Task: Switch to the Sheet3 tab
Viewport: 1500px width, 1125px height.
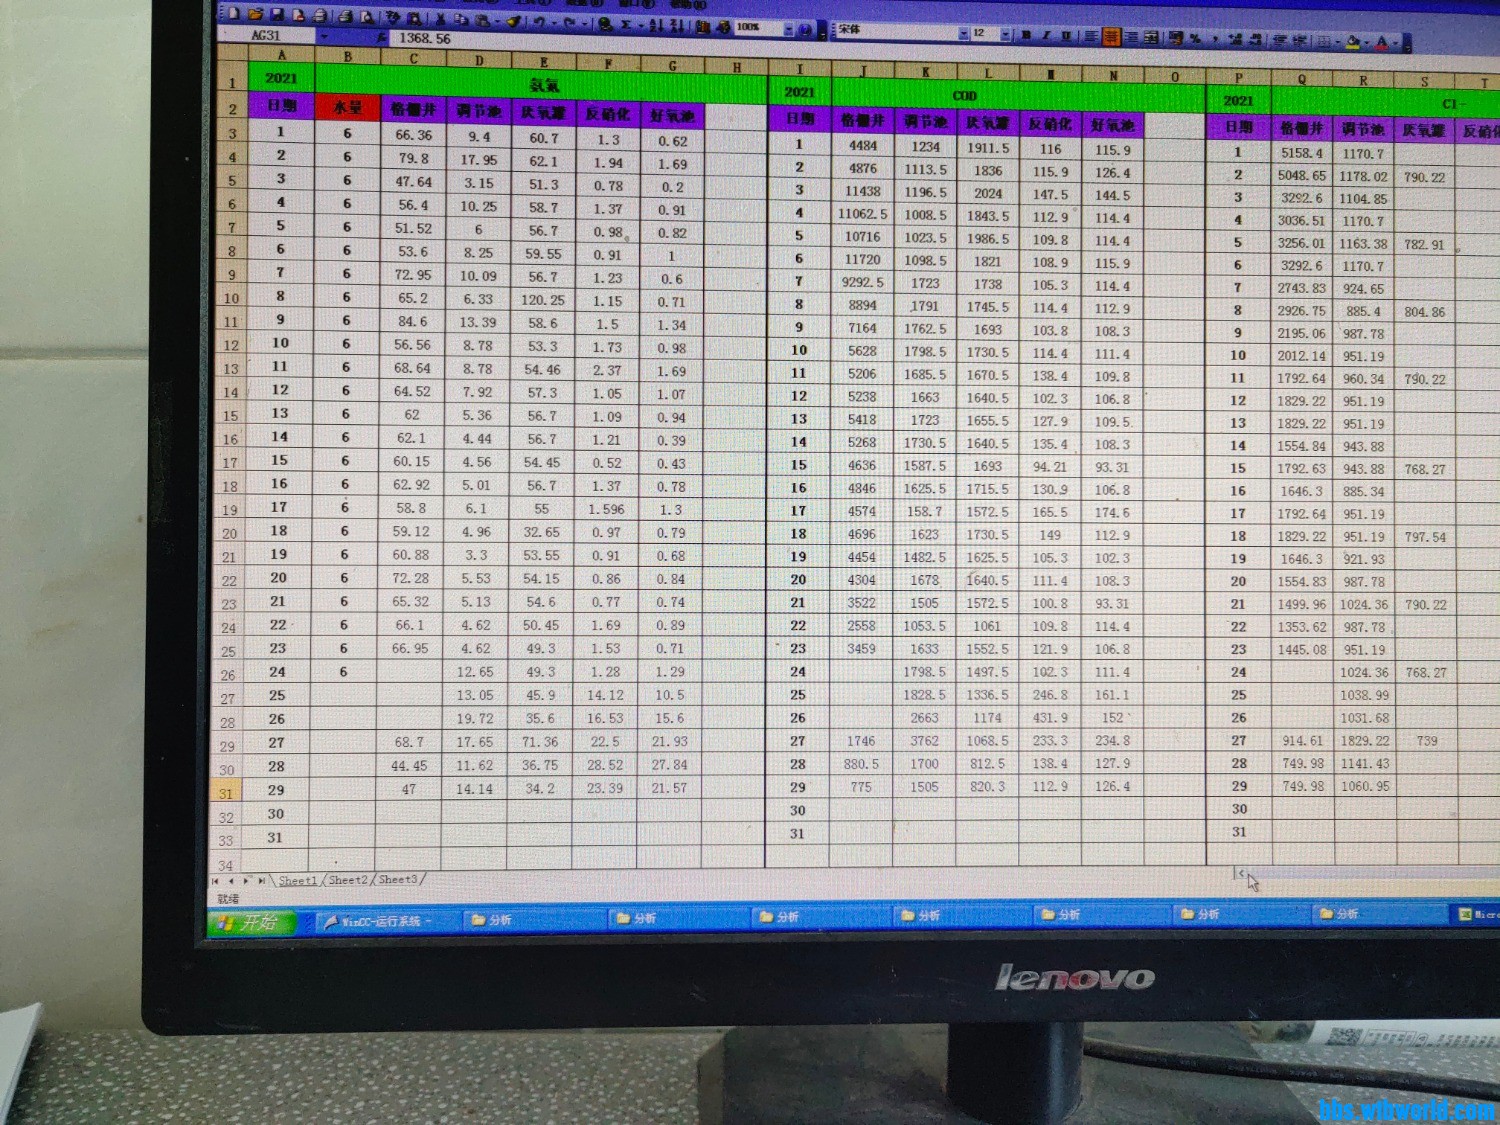Action: (398, 880)
